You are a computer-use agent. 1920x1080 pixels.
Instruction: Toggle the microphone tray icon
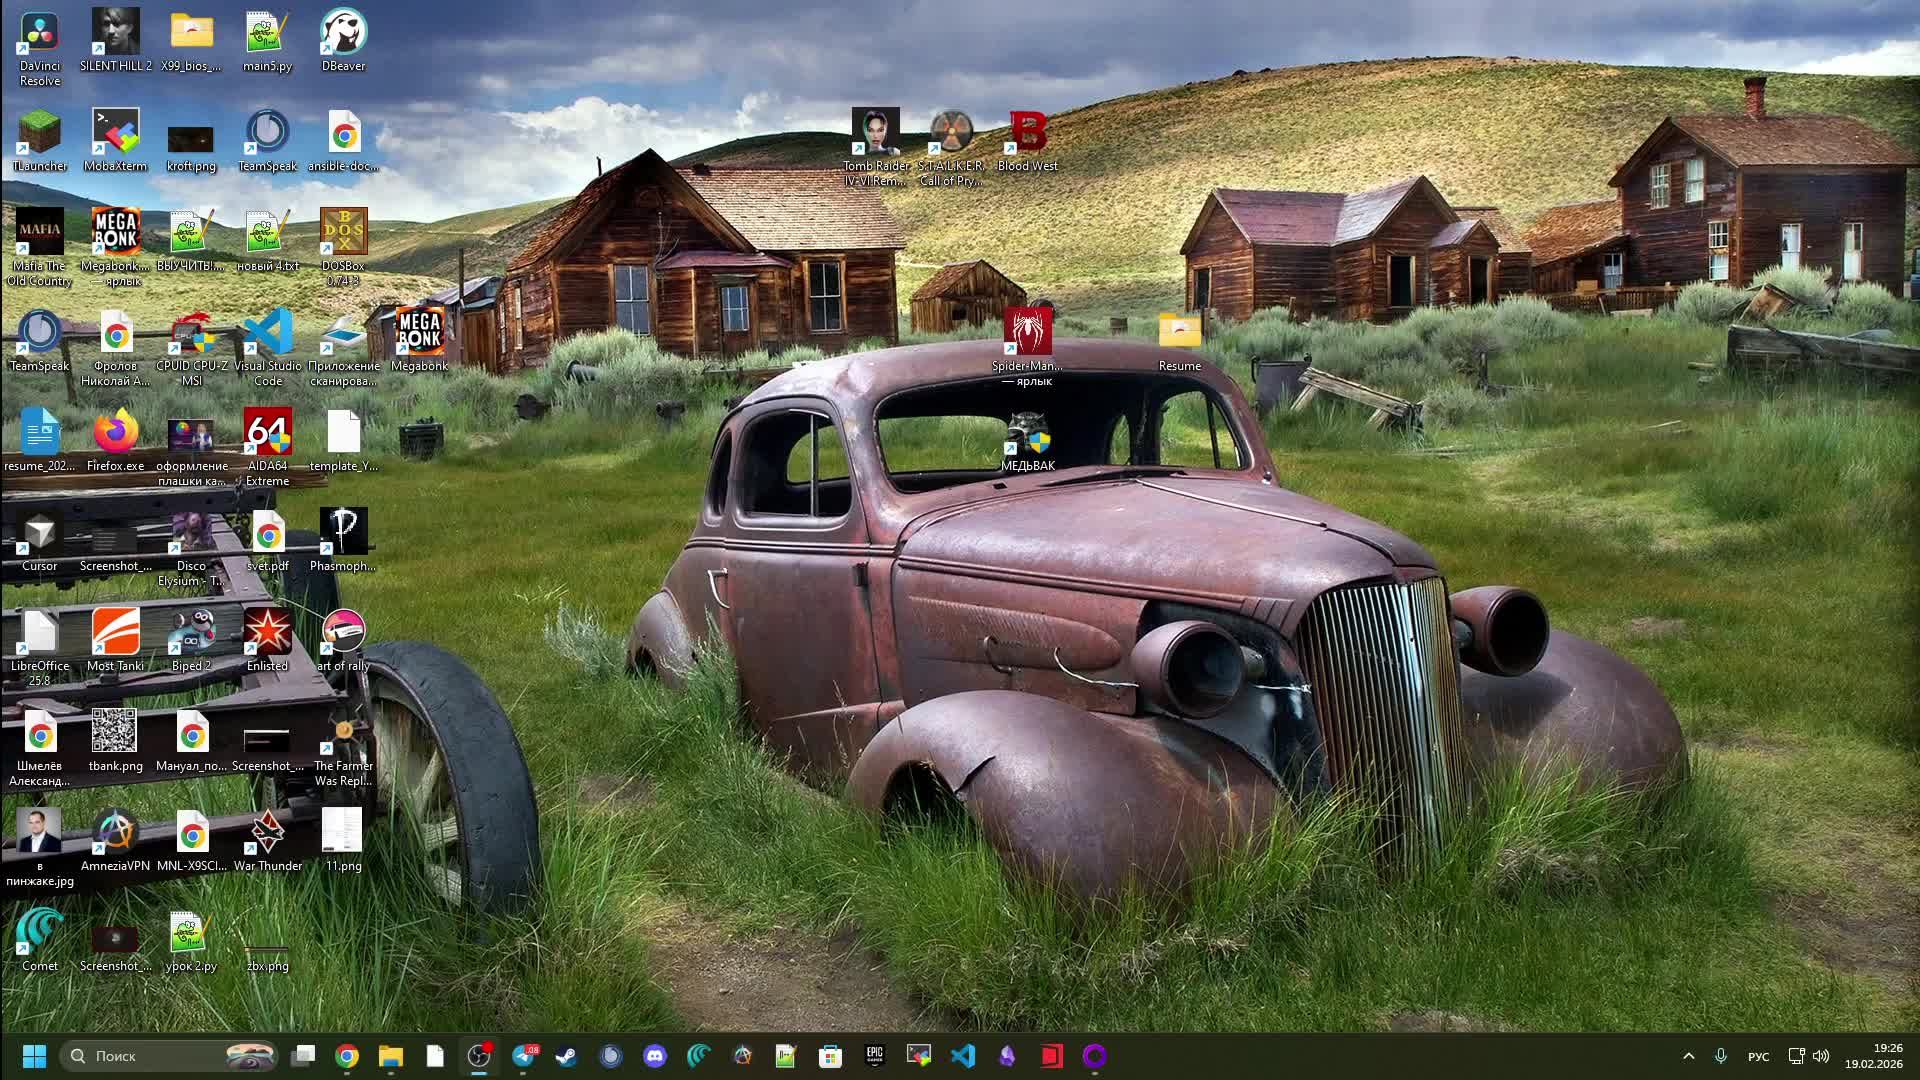[1721, 1056]
